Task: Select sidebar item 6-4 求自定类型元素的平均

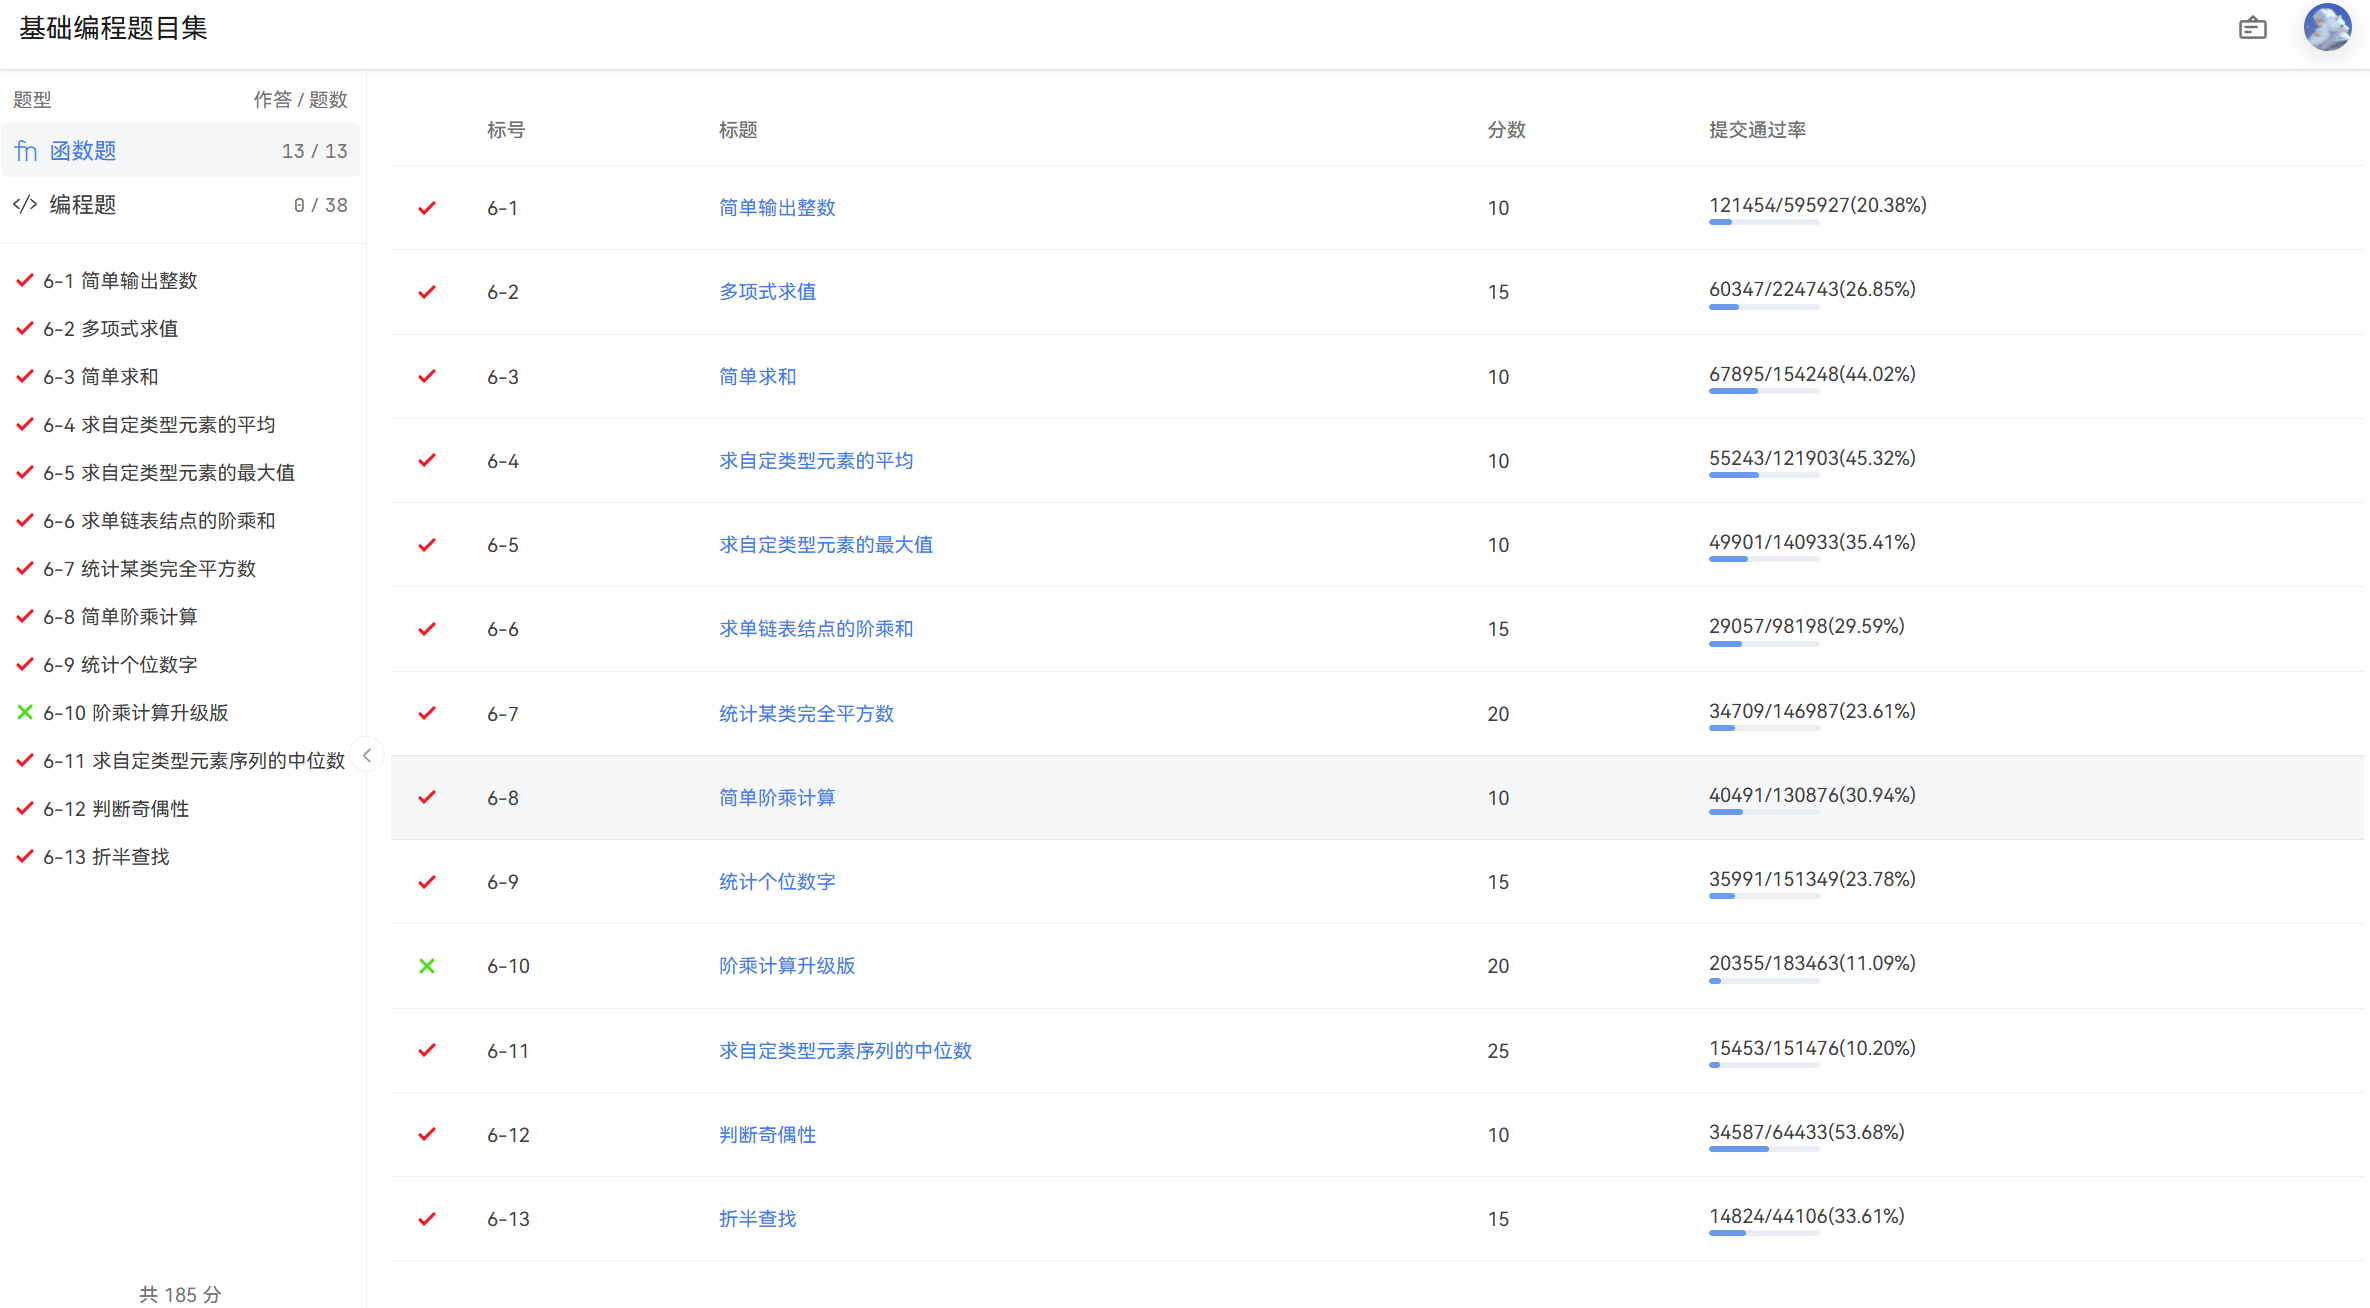Action: click(x=159, y=425)
